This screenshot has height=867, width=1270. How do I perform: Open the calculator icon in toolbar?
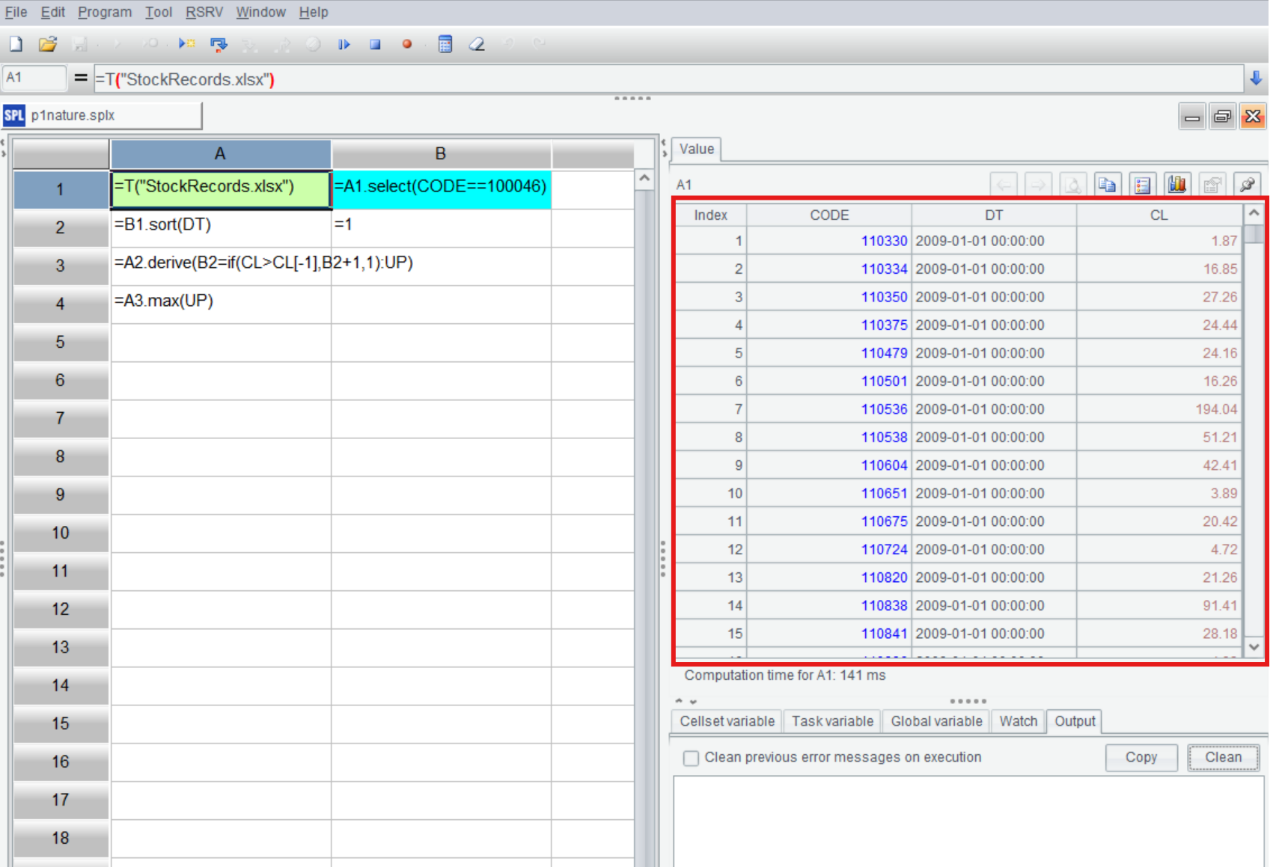[x=445, y=44]
